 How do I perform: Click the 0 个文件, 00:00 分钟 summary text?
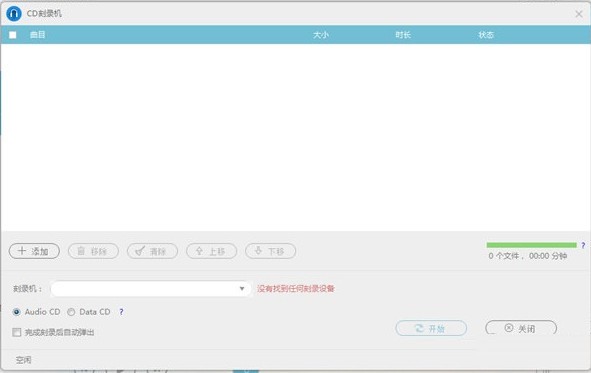pos(528,256)
